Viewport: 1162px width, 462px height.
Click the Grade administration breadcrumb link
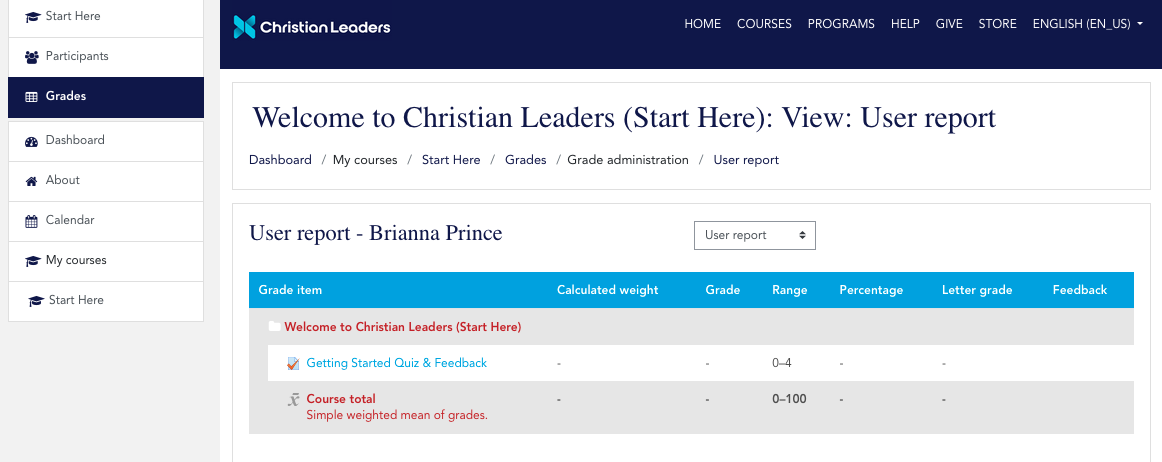tap(628, 160)
